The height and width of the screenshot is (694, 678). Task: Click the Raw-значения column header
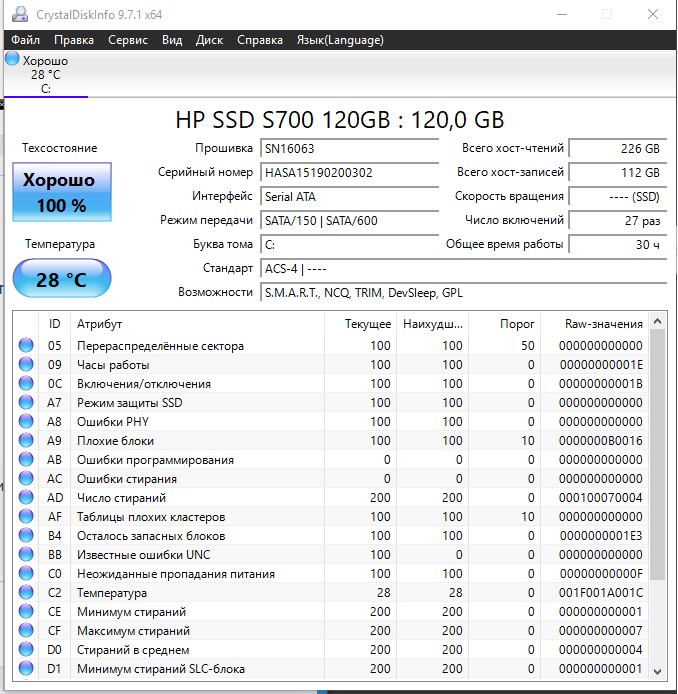tap(594, 324)
